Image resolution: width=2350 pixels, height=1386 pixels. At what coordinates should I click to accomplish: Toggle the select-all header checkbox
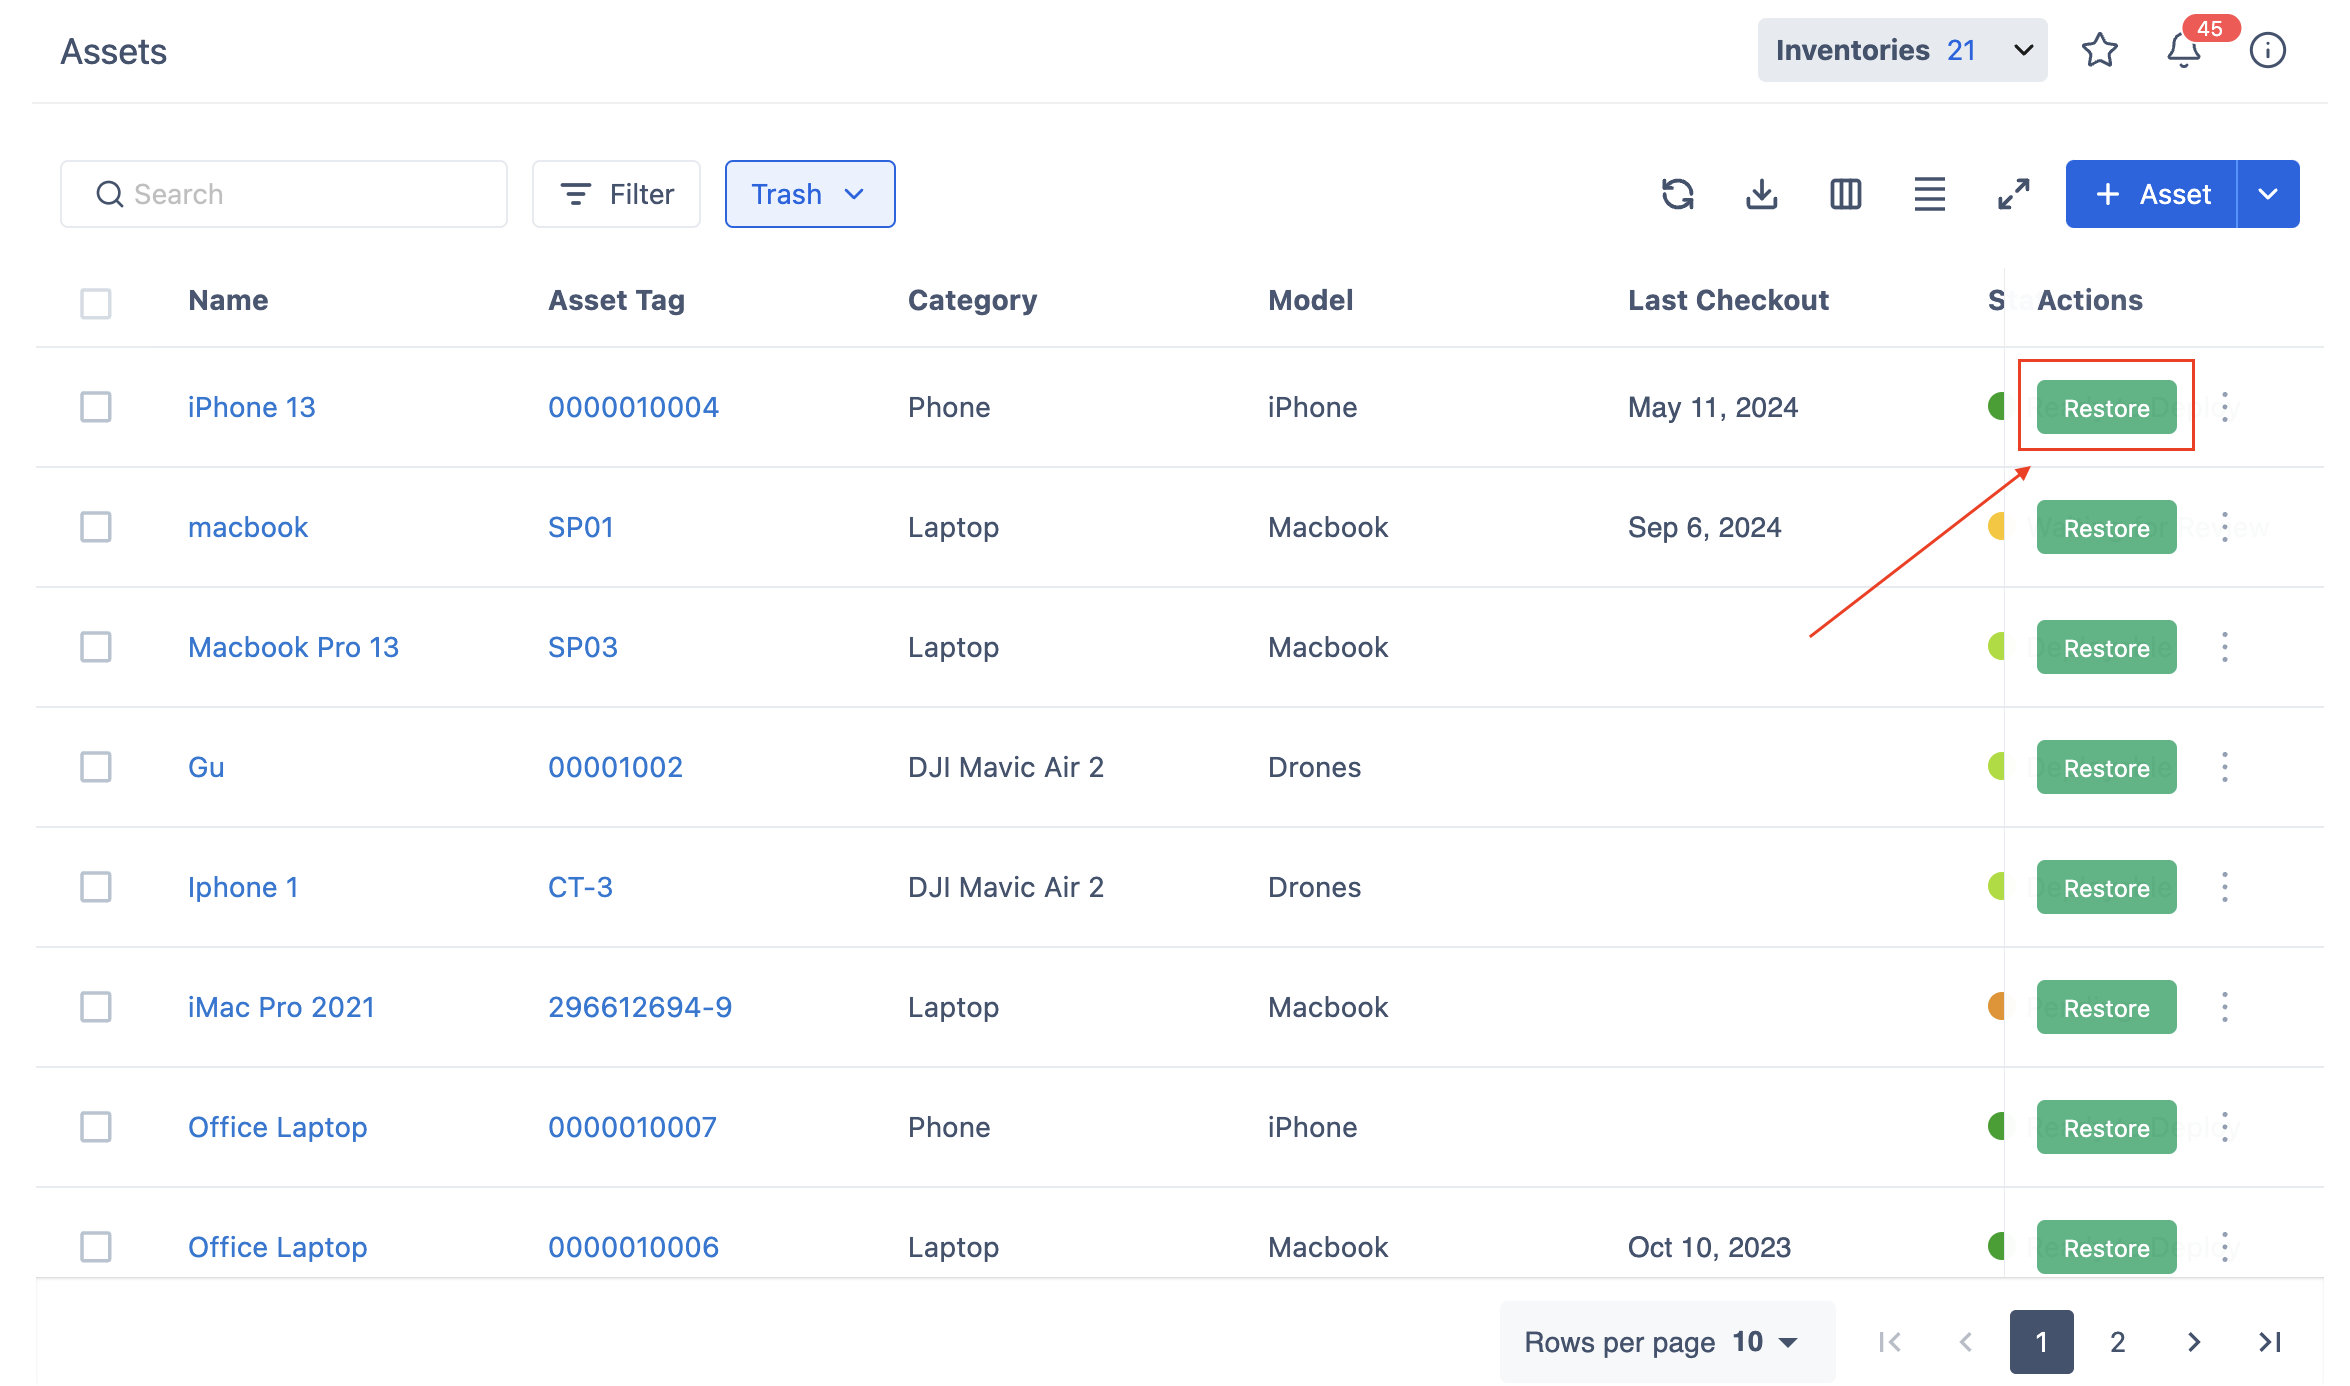coord(96,303)
